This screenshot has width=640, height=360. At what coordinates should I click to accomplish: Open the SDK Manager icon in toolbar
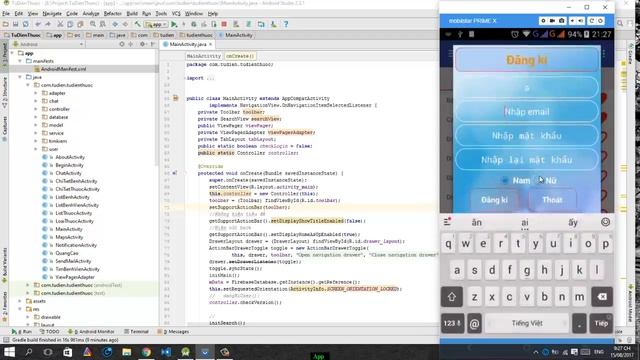pos(273,24)
